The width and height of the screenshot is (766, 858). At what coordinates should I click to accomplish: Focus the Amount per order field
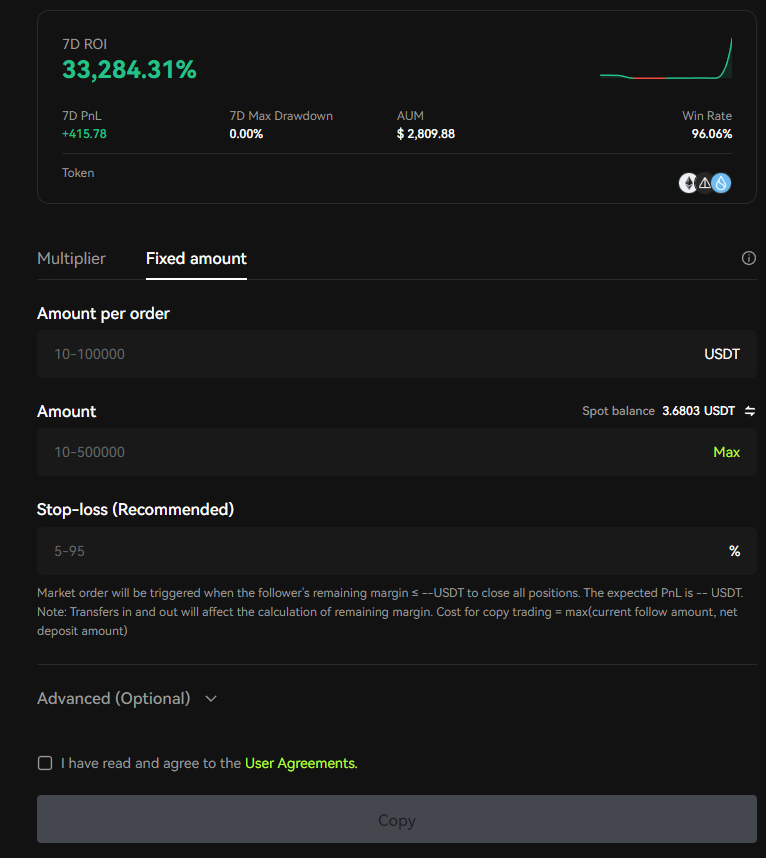397,354
